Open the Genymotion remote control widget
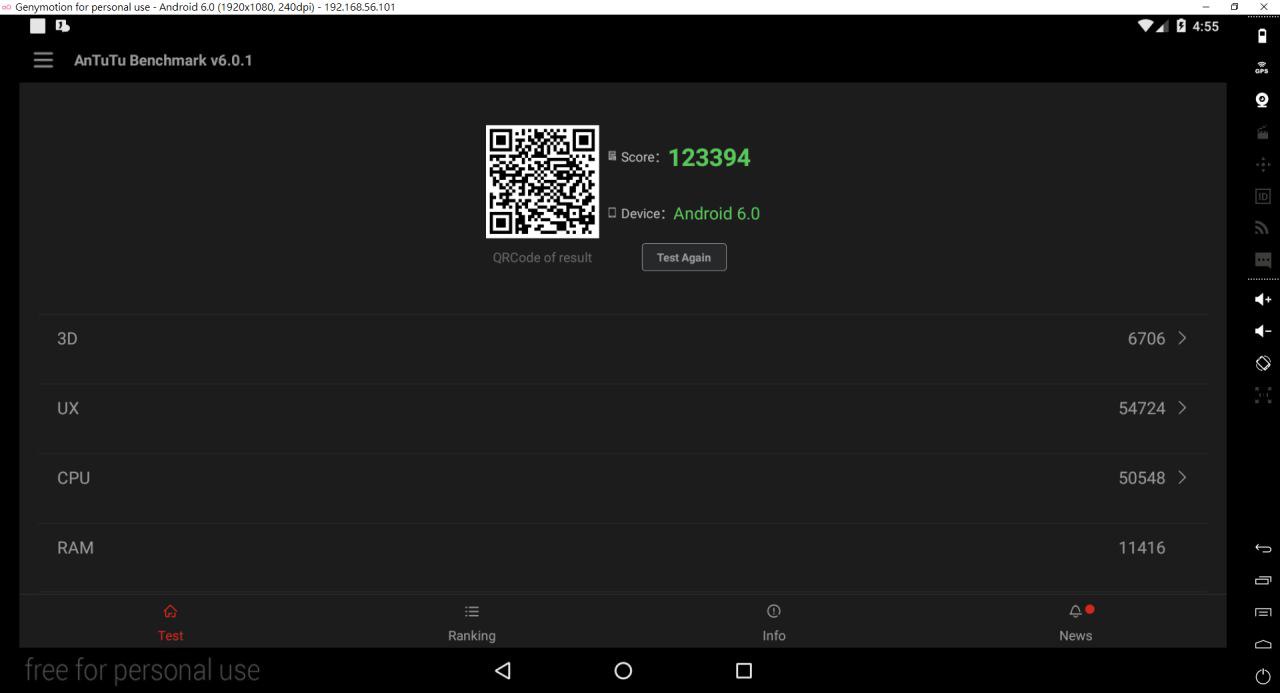 point(1262,165)
